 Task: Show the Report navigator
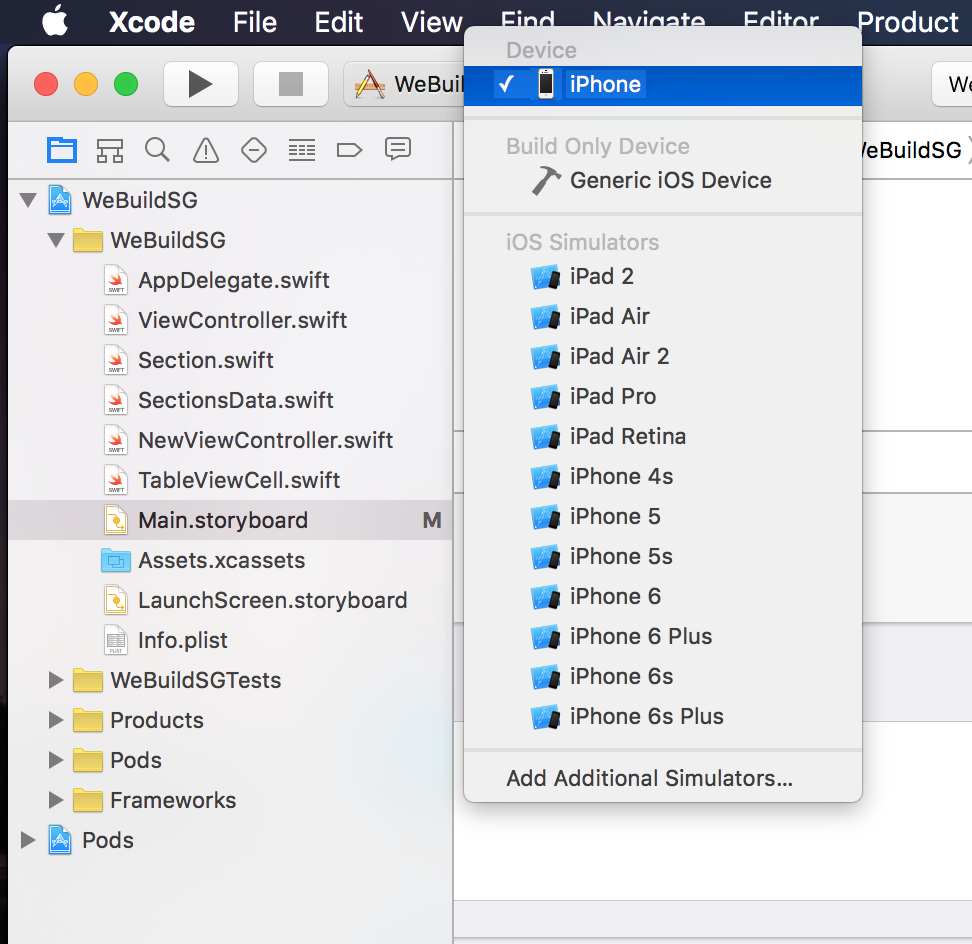(x=398, y=149)
